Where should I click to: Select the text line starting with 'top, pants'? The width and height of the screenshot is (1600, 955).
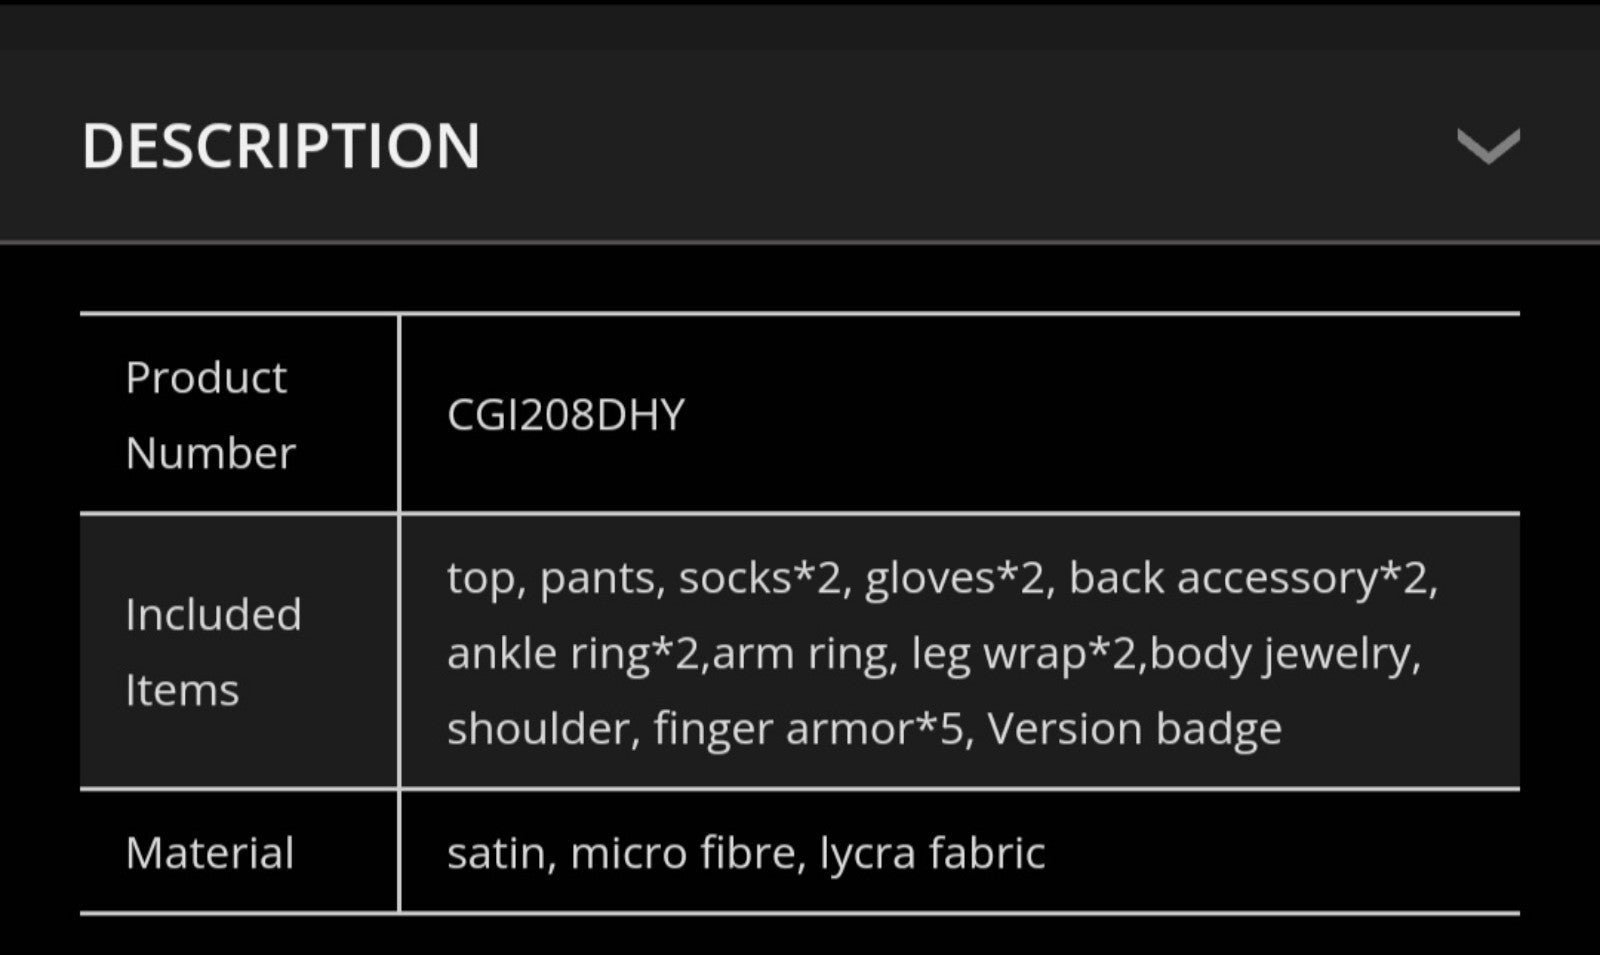tap(942, 578)
